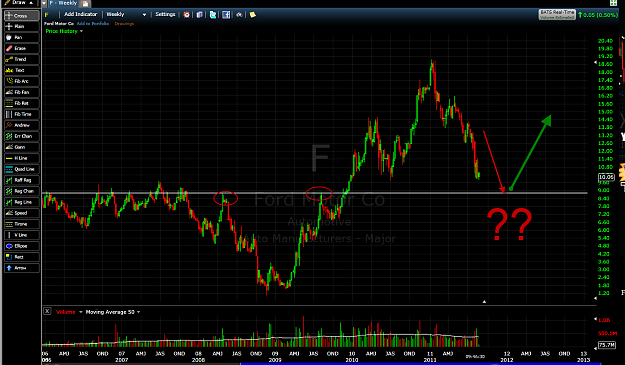Click the small triangle marker below price chart
Viewport: 625px width, 365px height.
coord(484,302)
